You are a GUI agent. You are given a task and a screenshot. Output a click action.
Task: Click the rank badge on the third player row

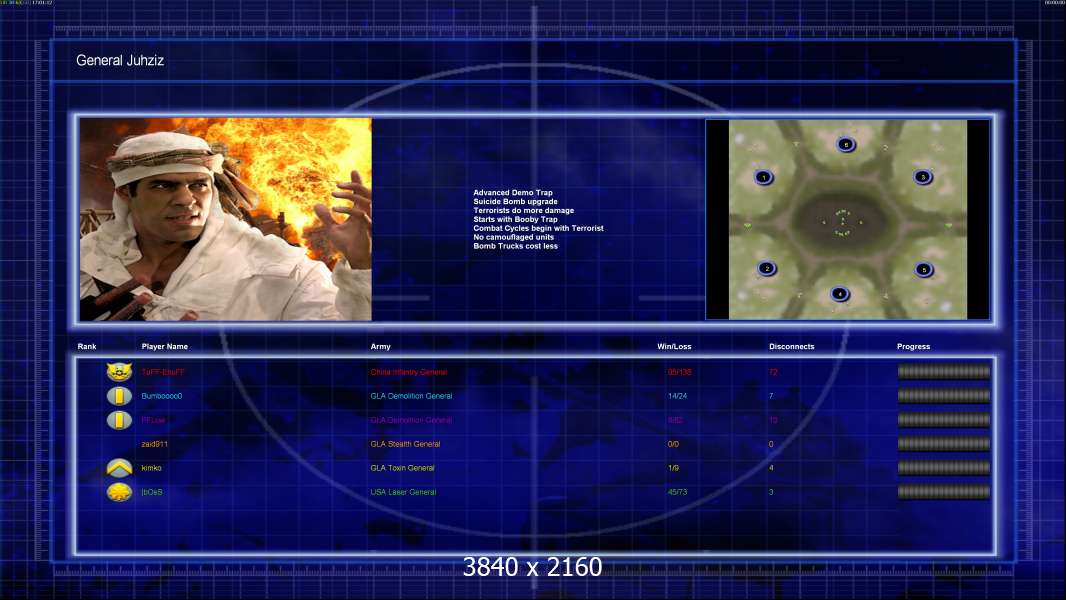coord(119,420)
